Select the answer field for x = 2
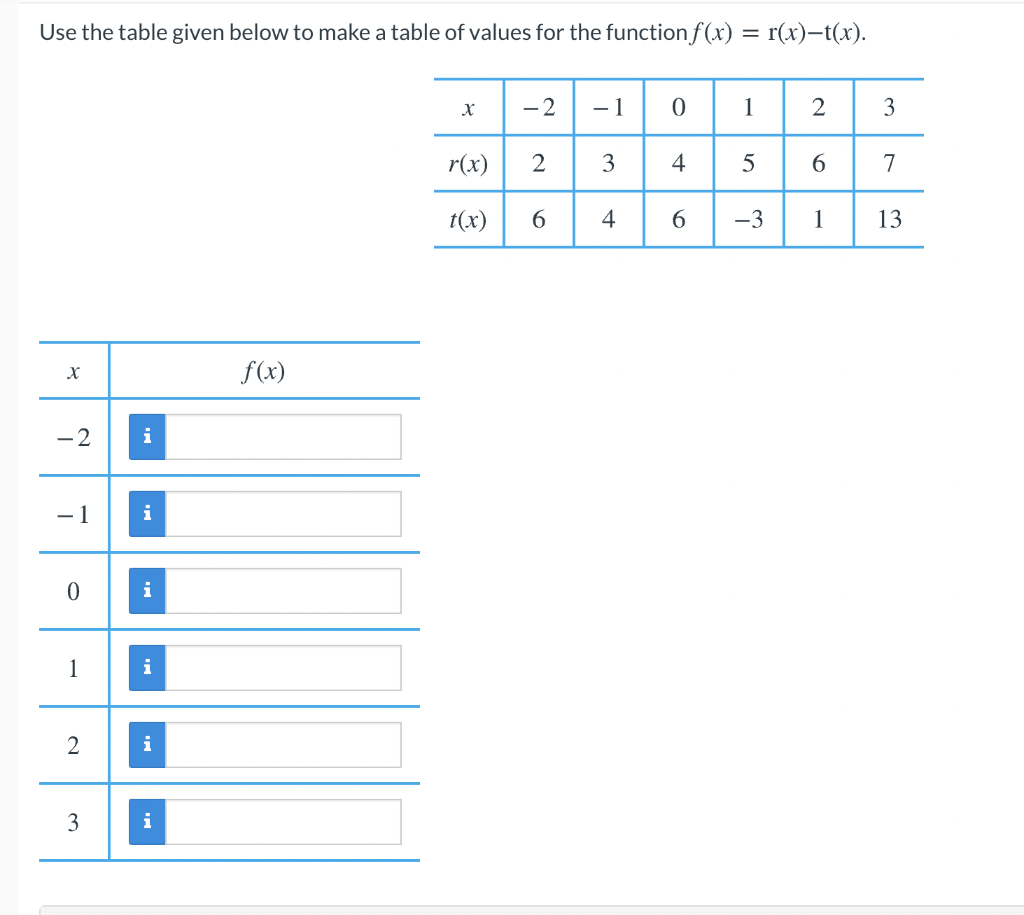Screen dimensions: 1024x915 [x=283, y=744]
